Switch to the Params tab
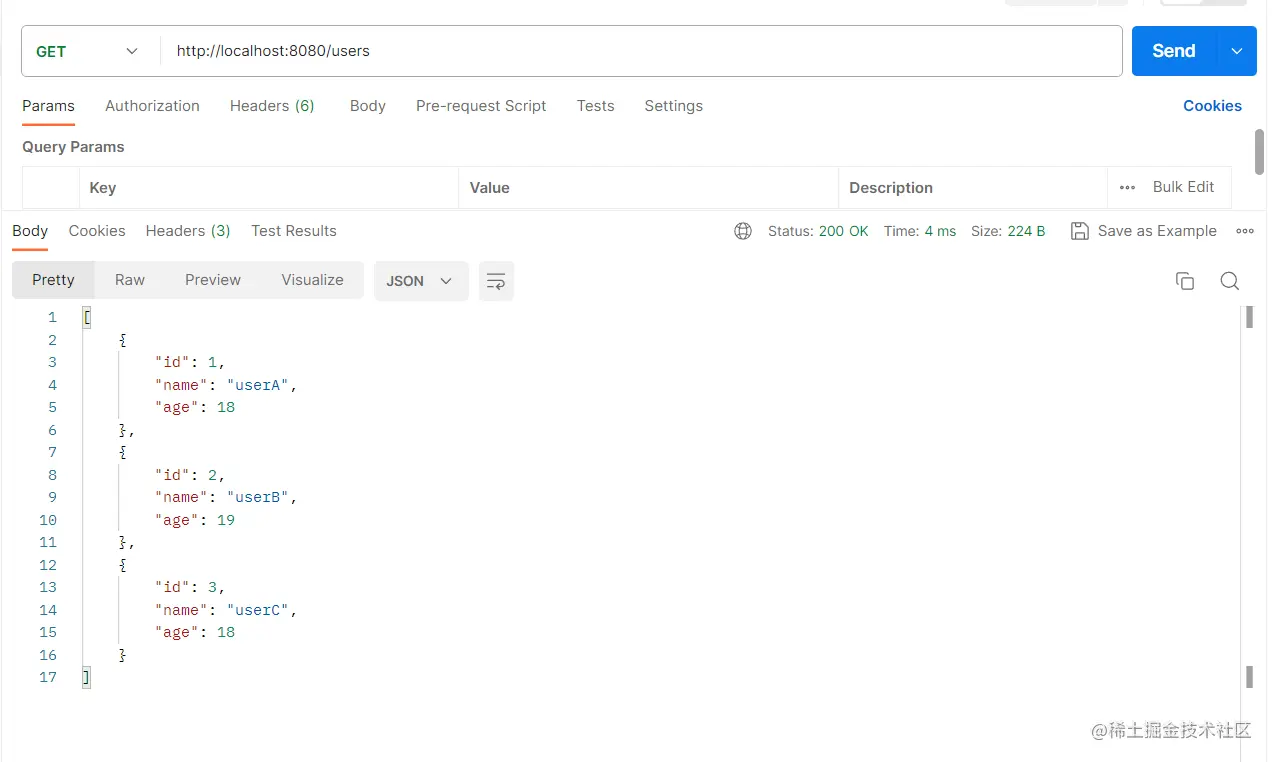The image size is (1273, 762). (48, 106)
